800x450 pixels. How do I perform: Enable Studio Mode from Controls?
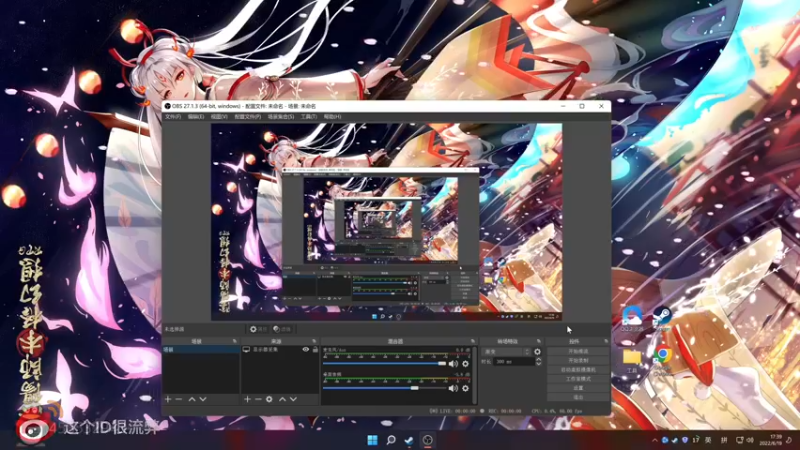578,379
